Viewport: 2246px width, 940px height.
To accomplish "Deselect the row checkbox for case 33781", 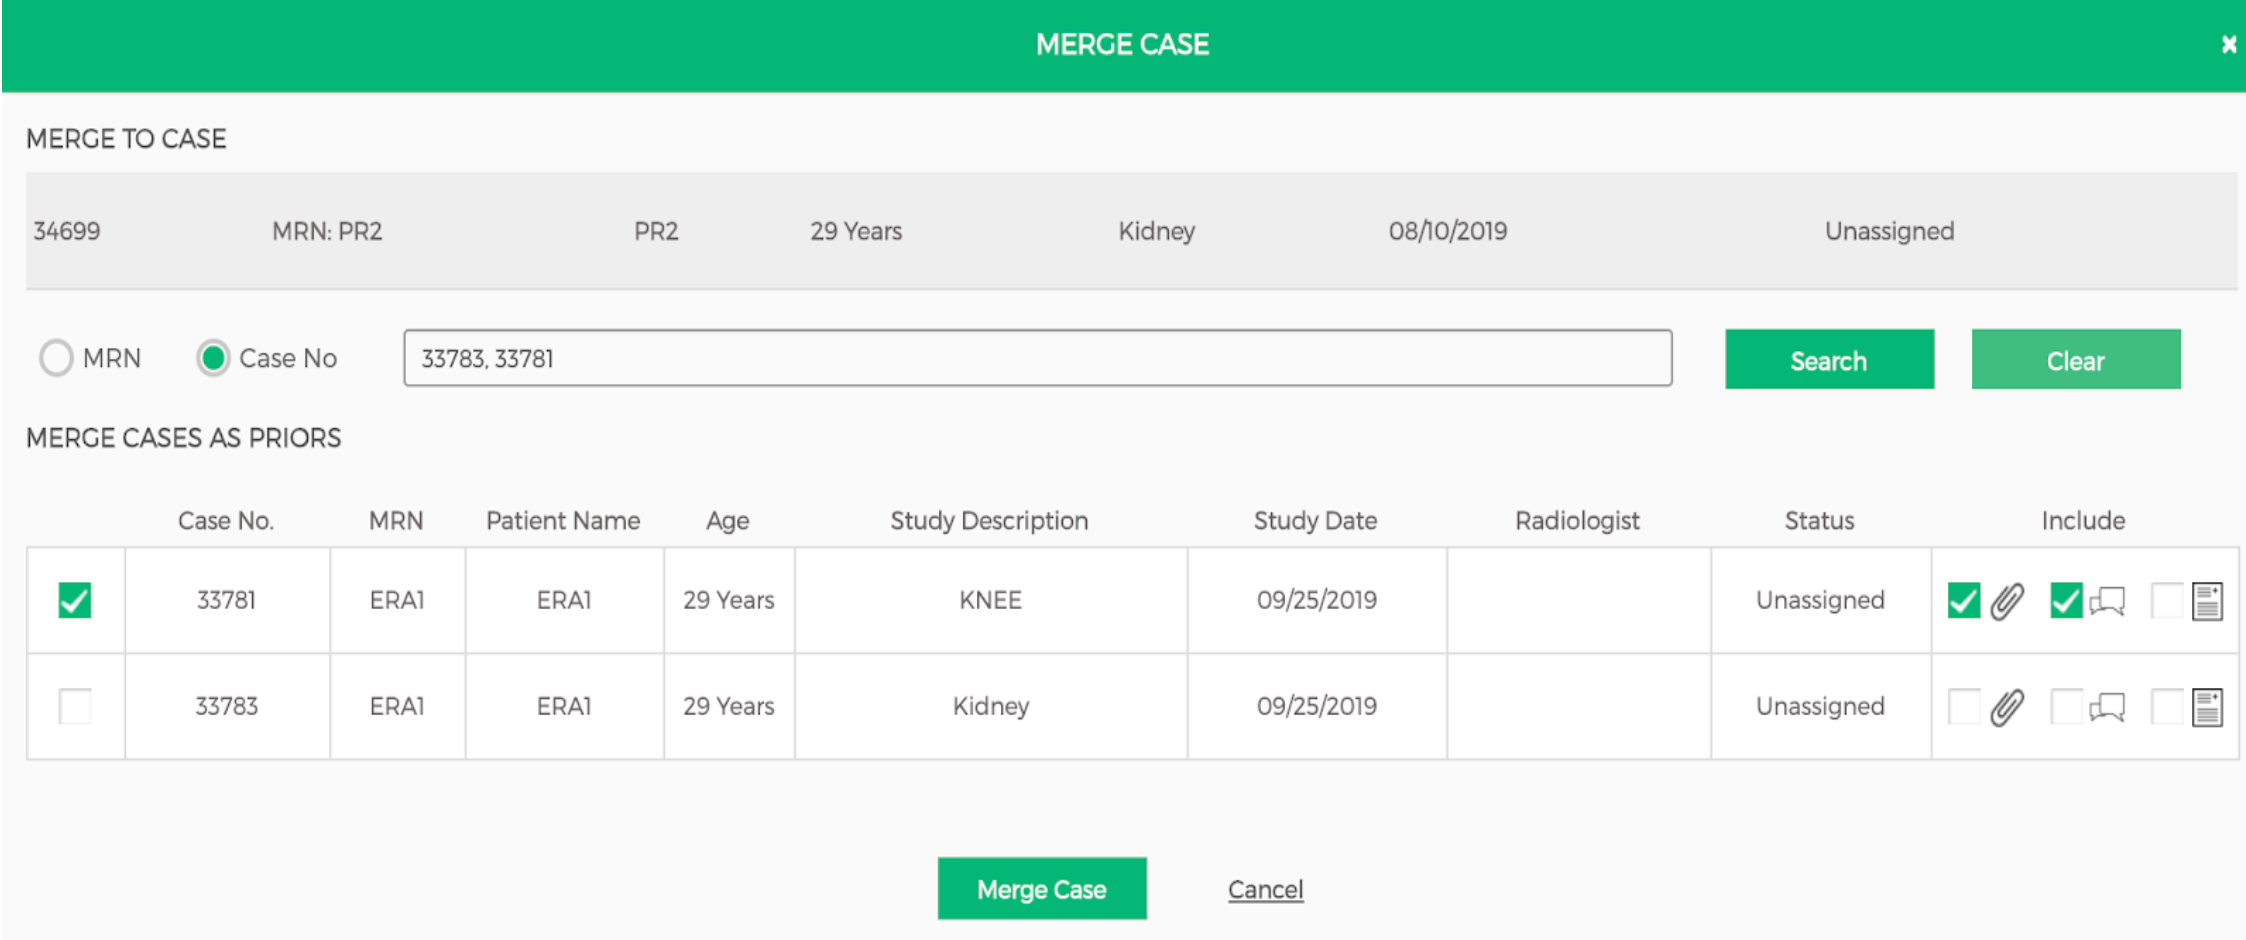I will pyautogui.click(x=74, y=600).
